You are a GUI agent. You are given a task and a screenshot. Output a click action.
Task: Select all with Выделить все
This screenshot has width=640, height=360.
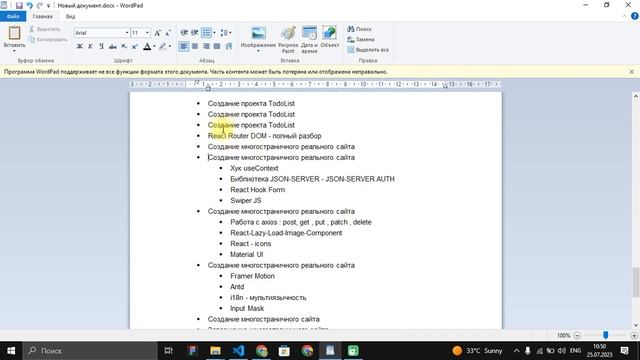coord(368,50)
